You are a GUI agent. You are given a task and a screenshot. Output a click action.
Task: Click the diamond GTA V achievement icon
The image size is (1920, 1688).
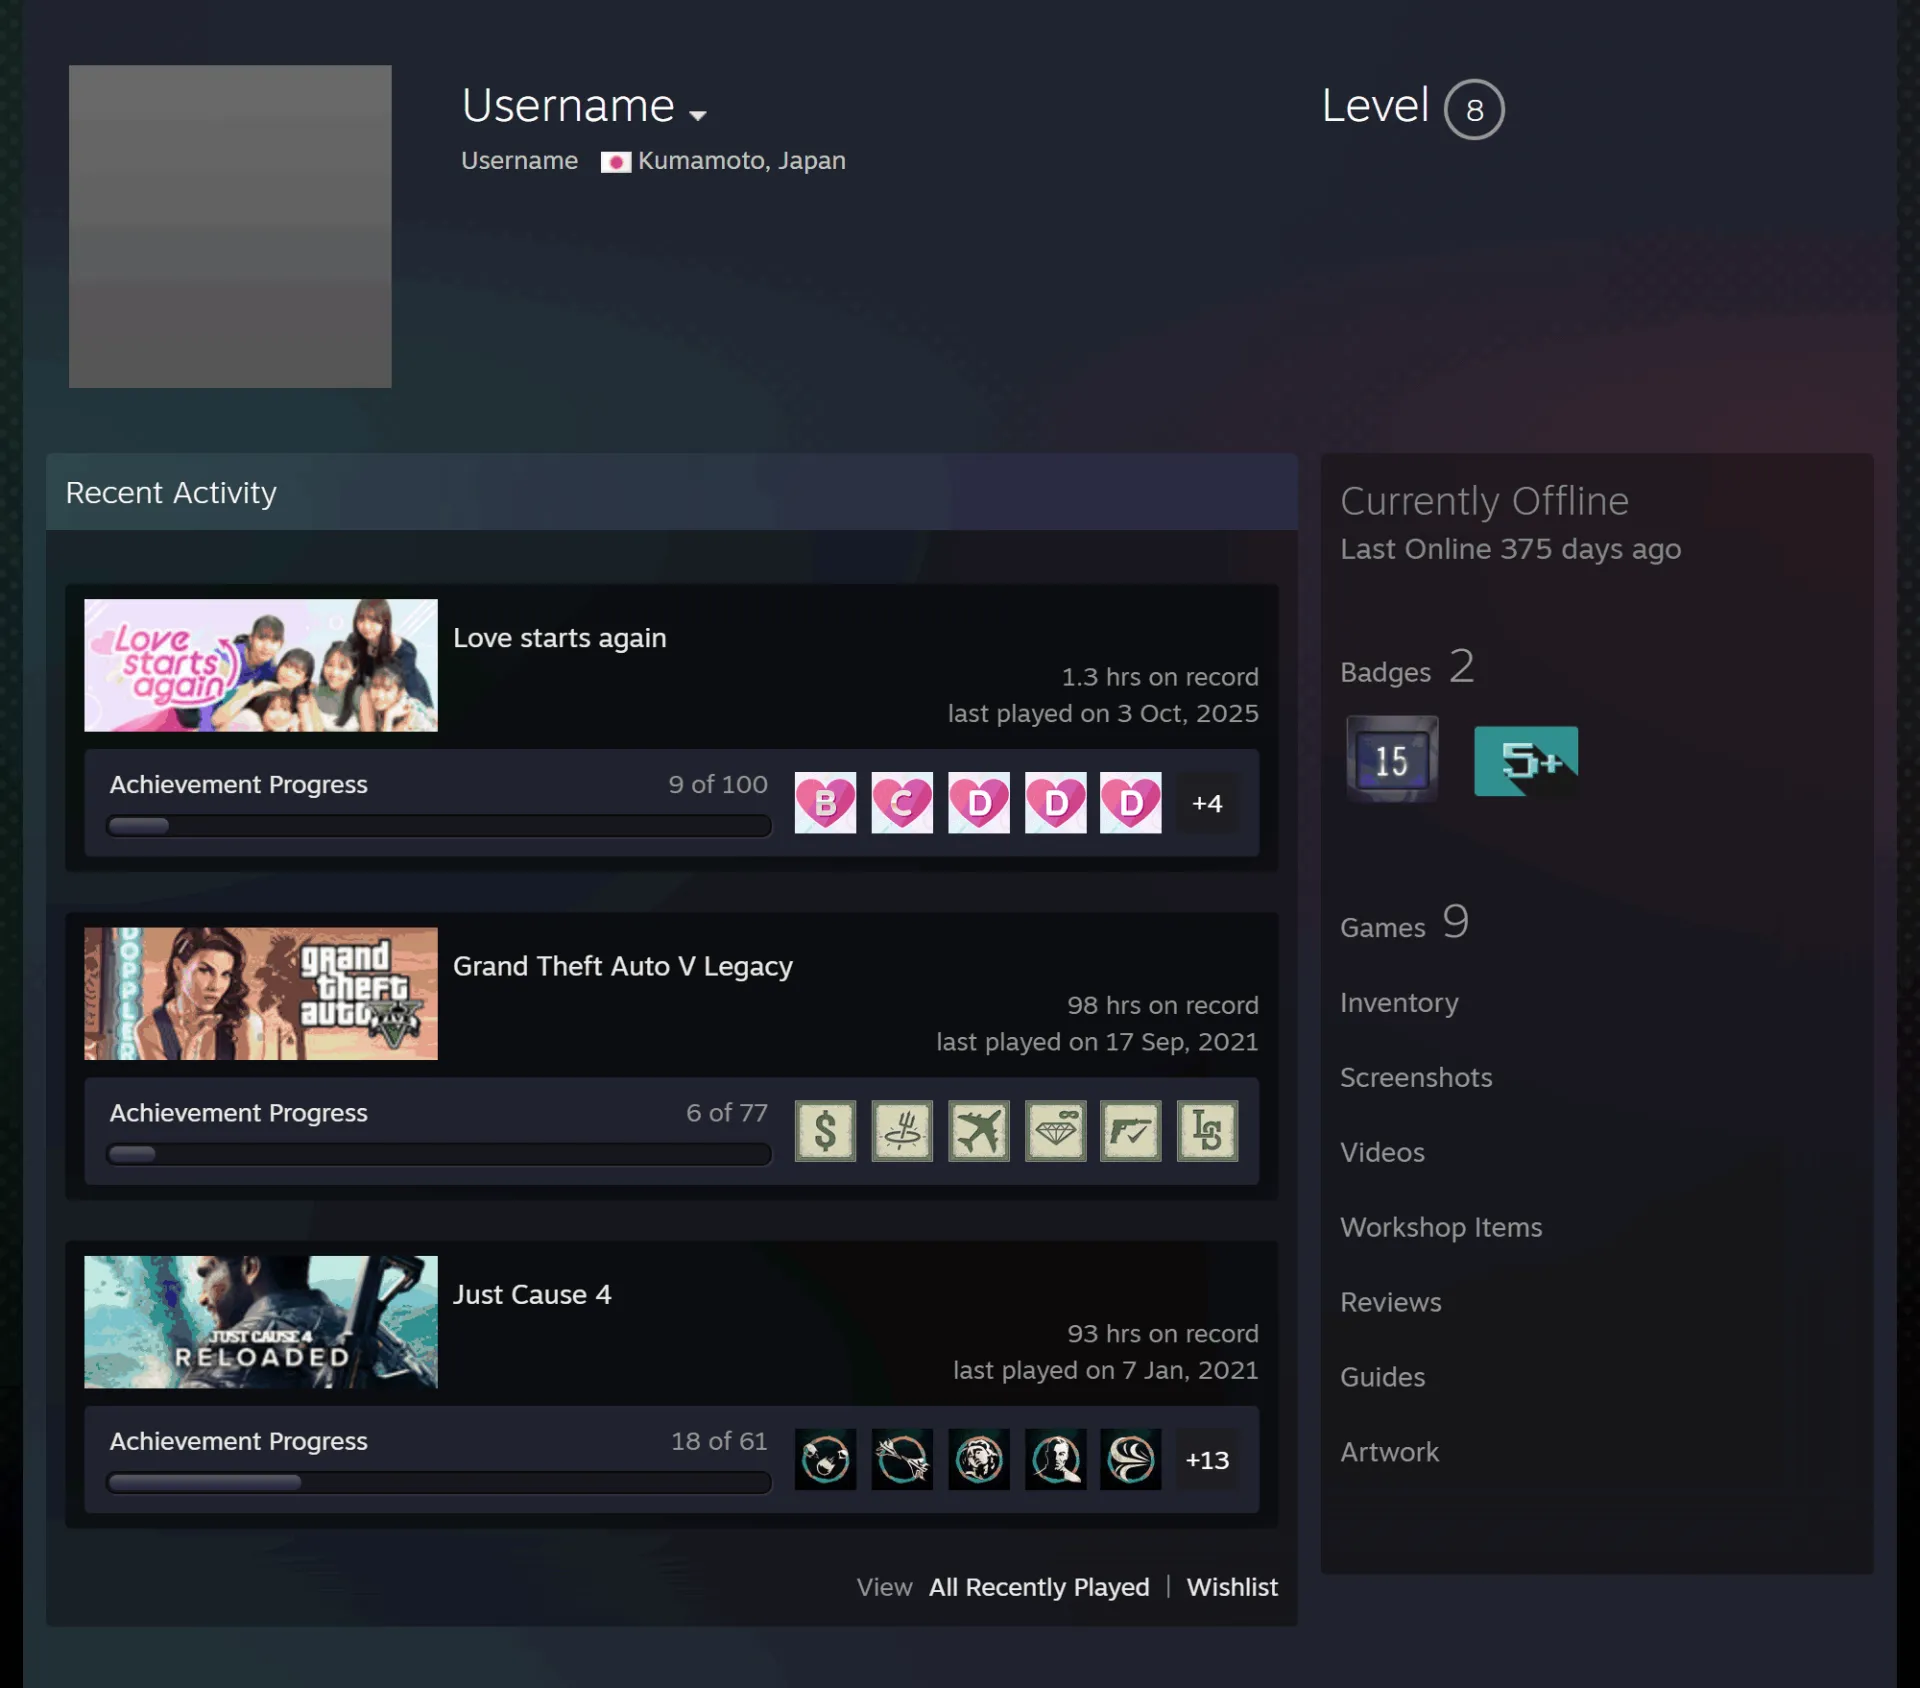pyautogui.click(x=1056, y=1131)
